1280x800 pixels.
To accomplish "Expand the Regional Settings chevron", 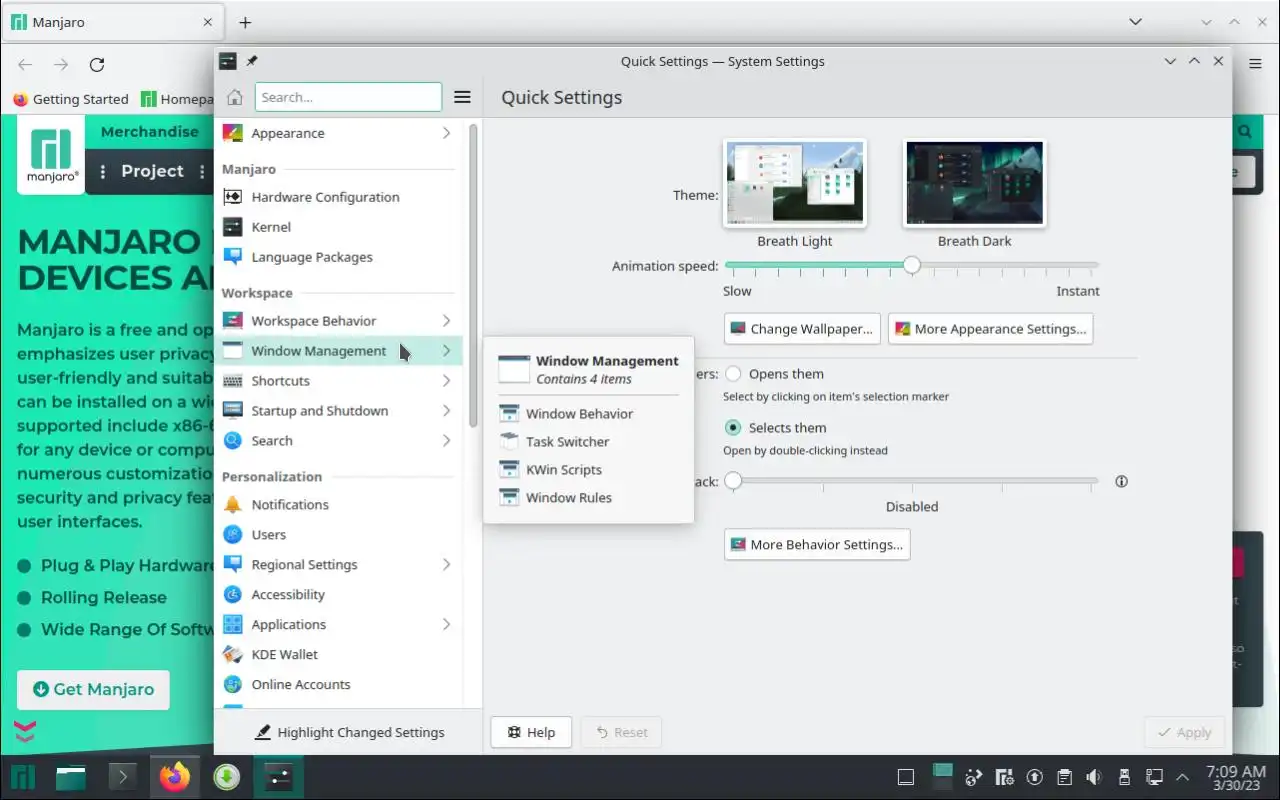I will (x=446, y=565).
